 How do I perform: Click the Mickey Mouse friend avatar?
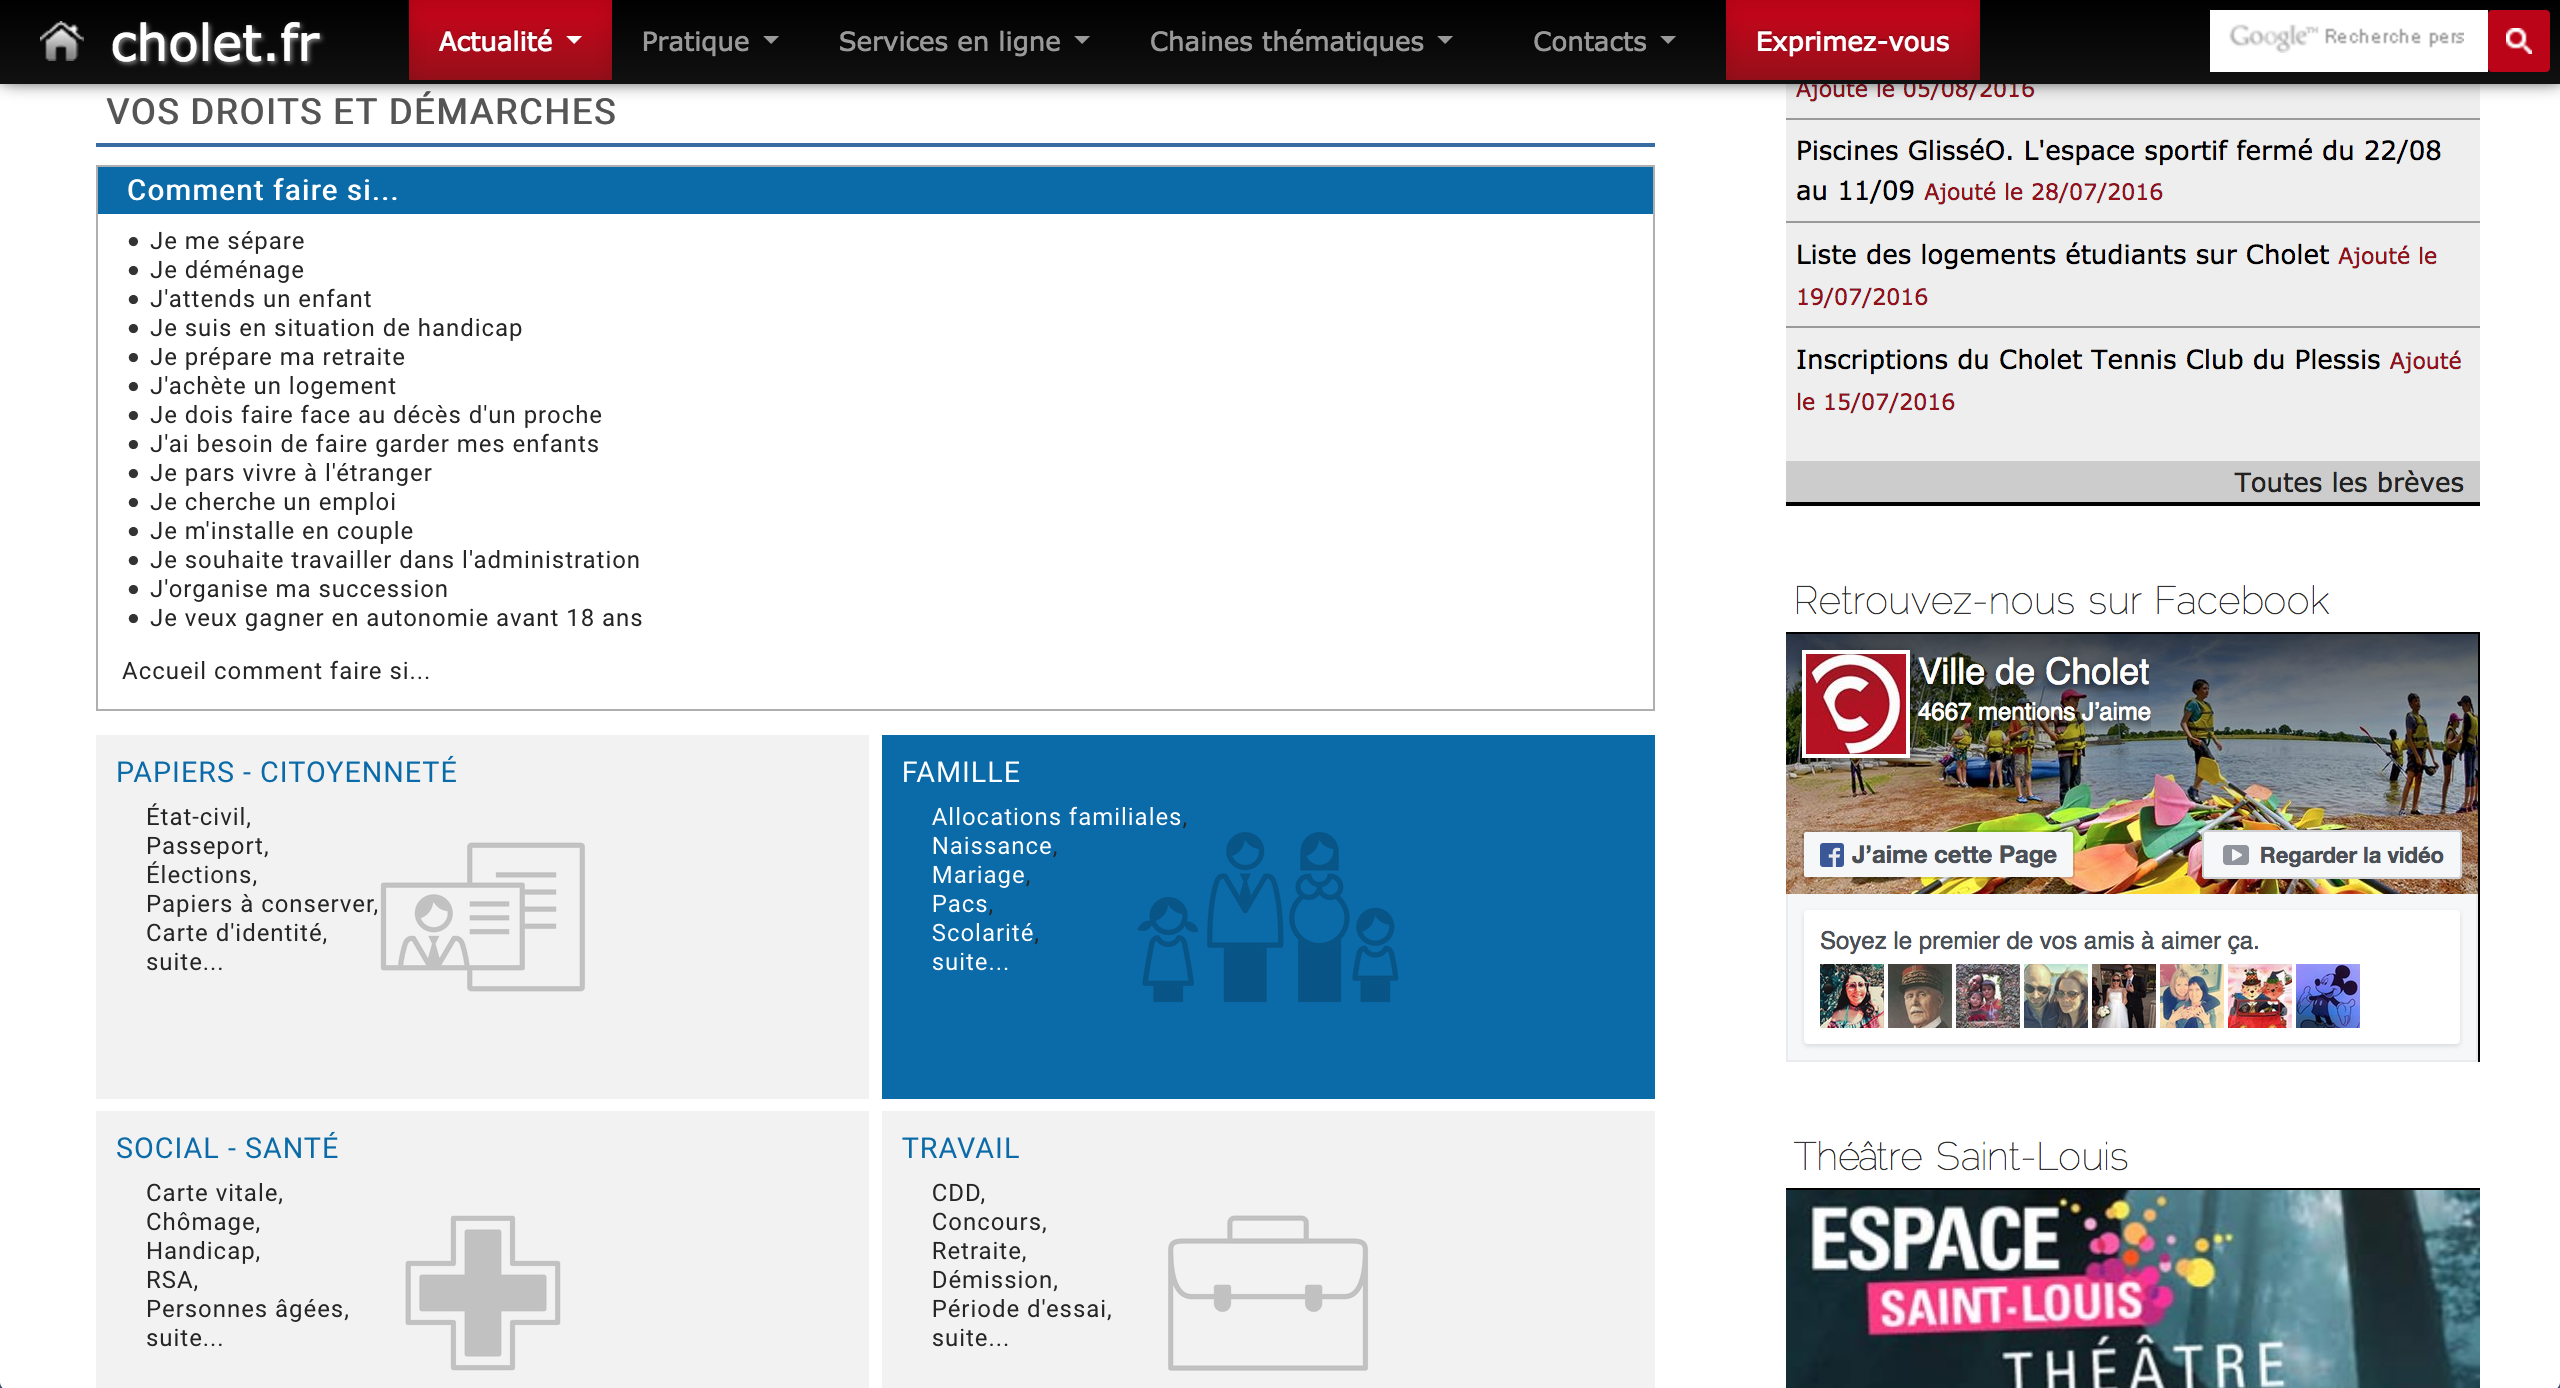coord(2327,995)
